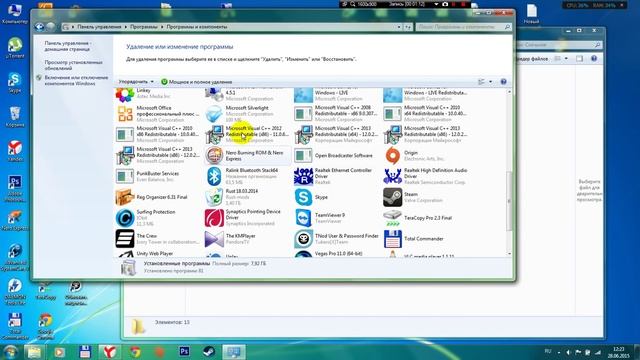The image size is (640, 360).
Task: Open Yandex browser from taskbar
Action: pos(109,351)
